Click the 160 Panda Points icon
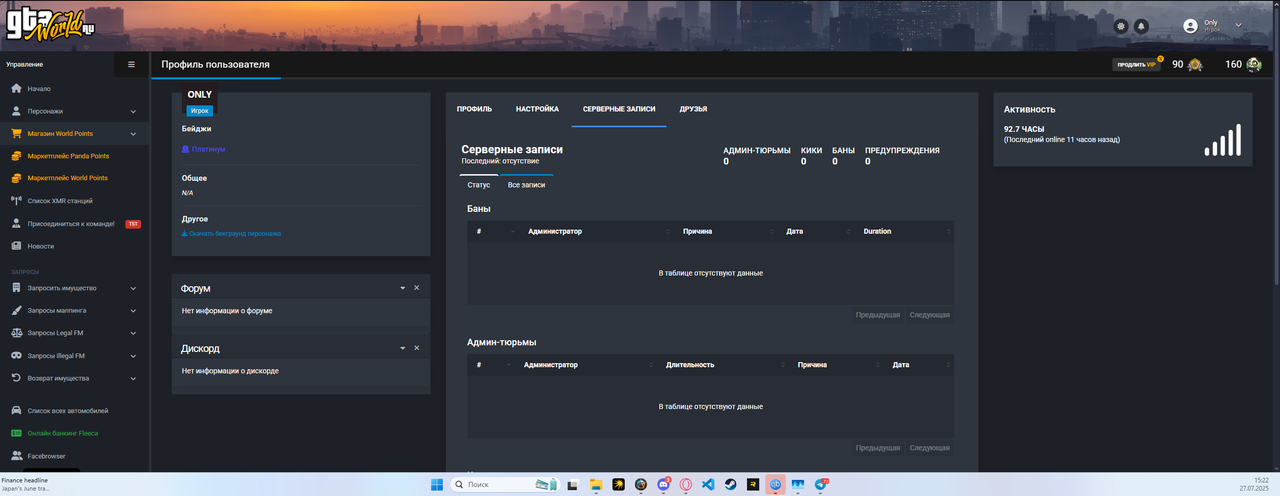1280x496 pixels. tap(1254, 64)
